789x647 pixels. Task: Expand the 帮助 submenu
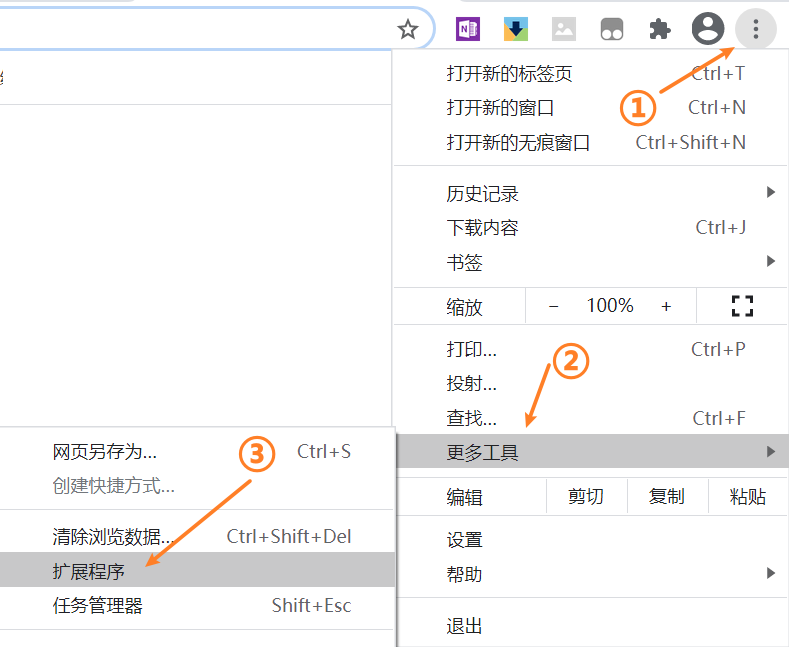592,574
